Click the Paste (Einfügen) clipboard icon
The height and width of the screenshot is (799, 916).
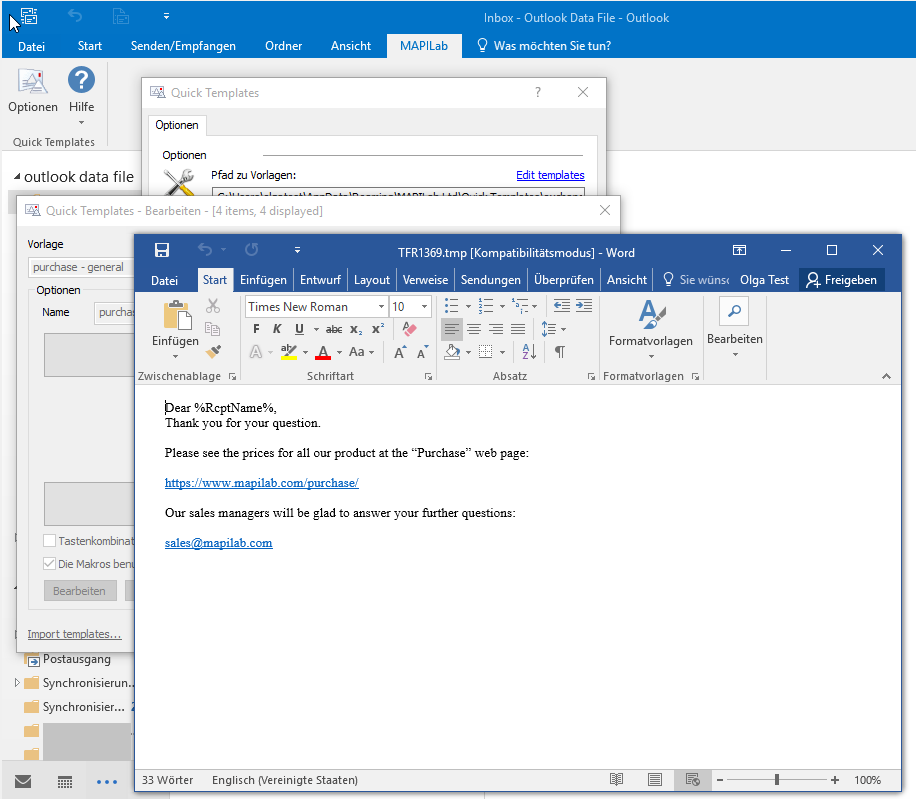[175, 315]
